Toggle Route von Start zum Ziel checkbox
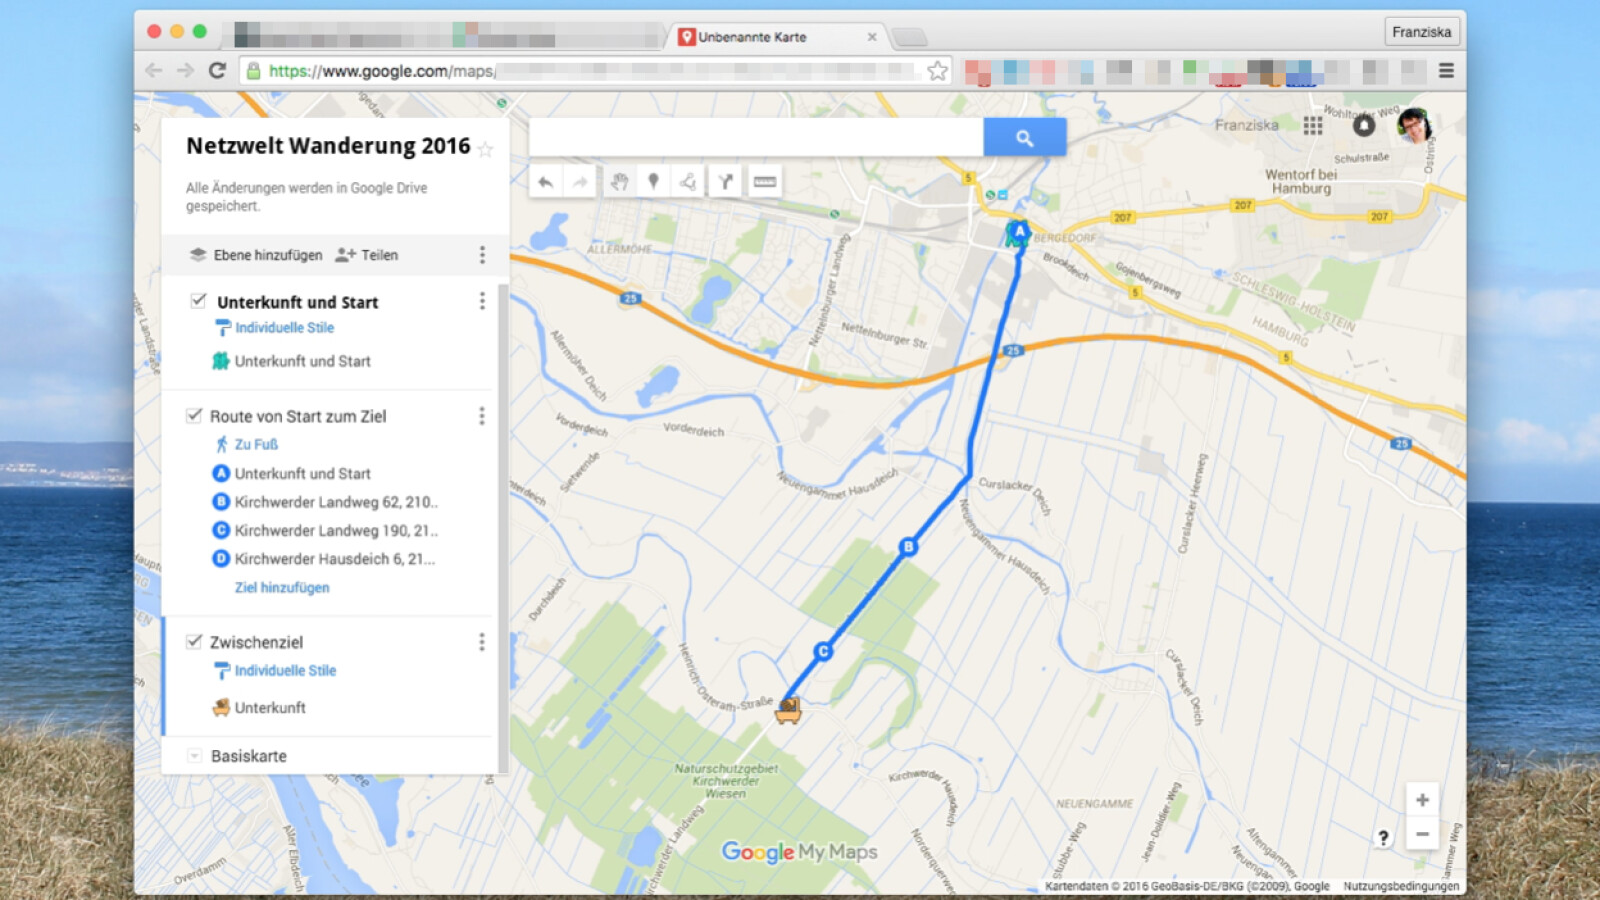Screen dimensions: 1600x900 pyautogui.click(x=194, y=415)
